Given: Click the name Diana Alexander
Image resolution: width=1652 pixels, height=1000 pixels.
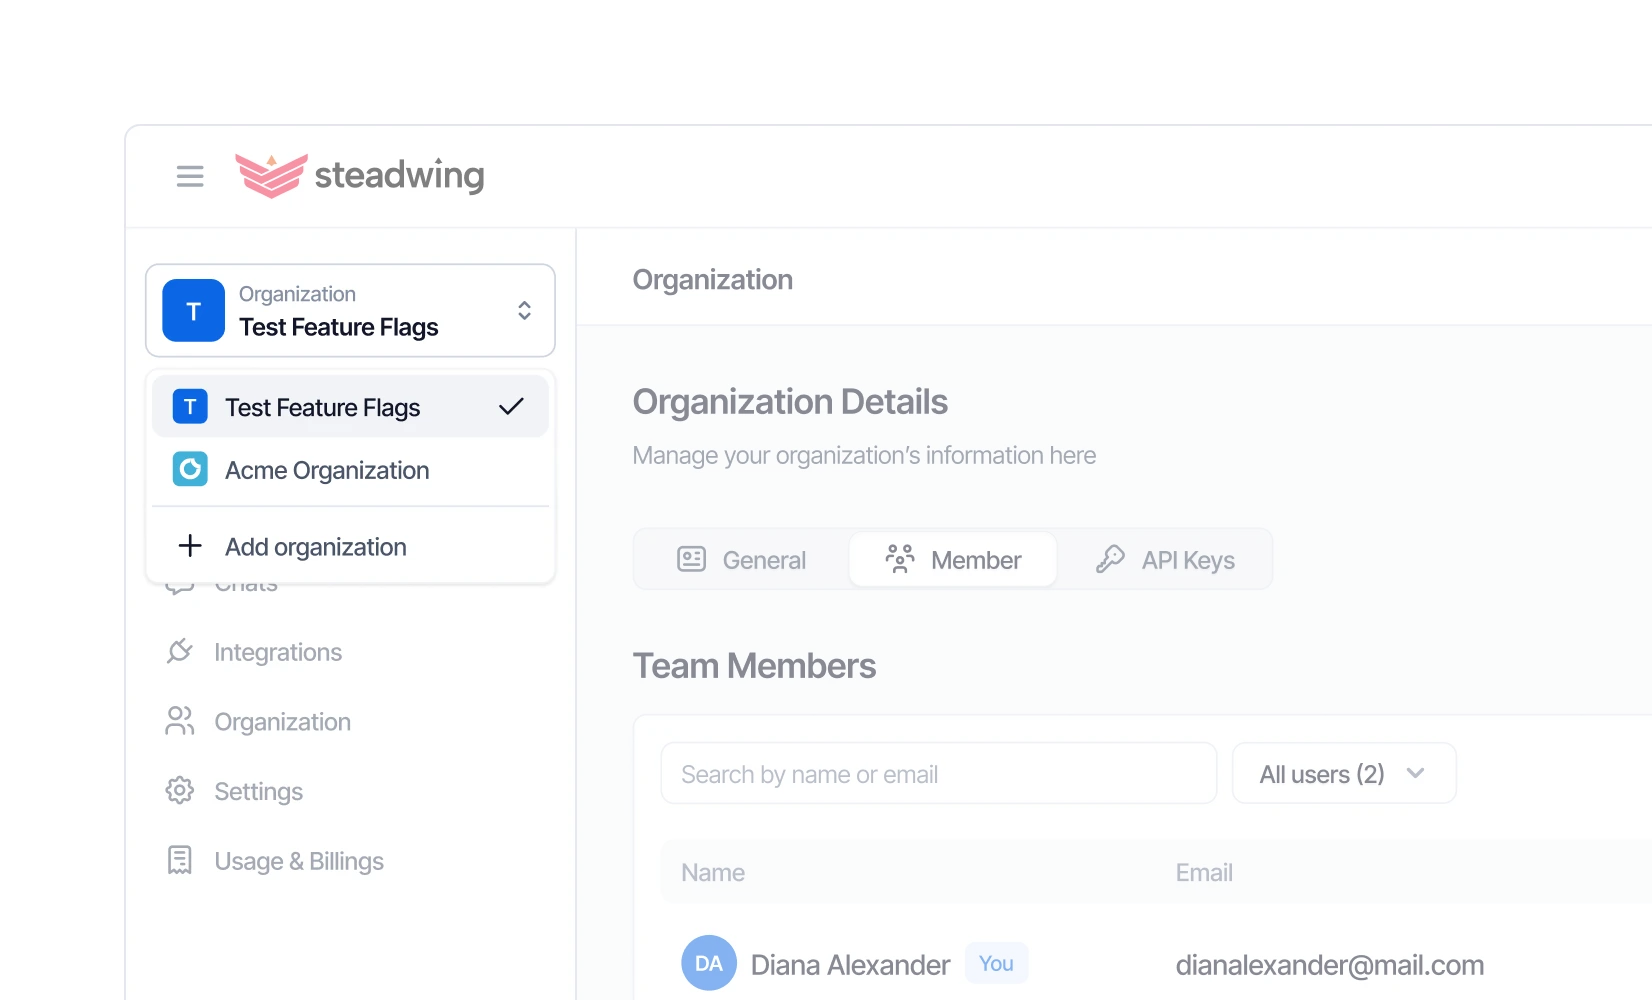Looking at the screenshot, I should pyautogui.click(x=850, y=965).
